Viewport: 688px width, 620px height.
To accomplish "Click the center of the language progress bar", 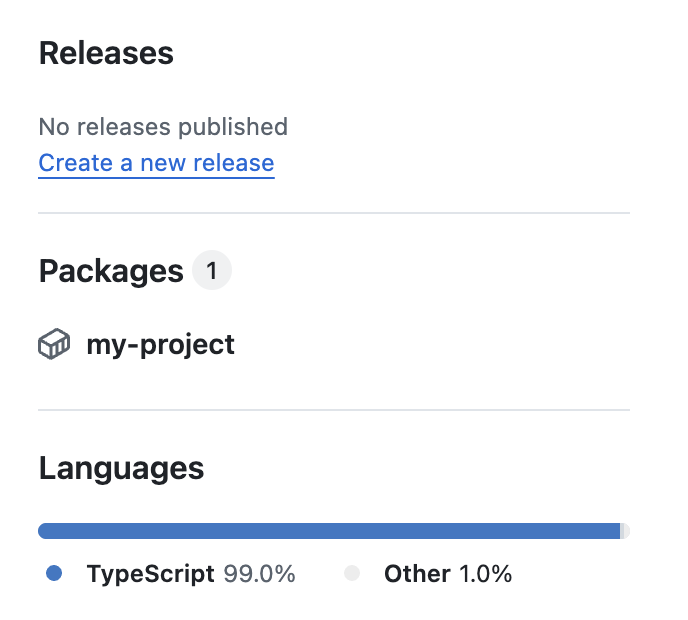I will 334,530.
